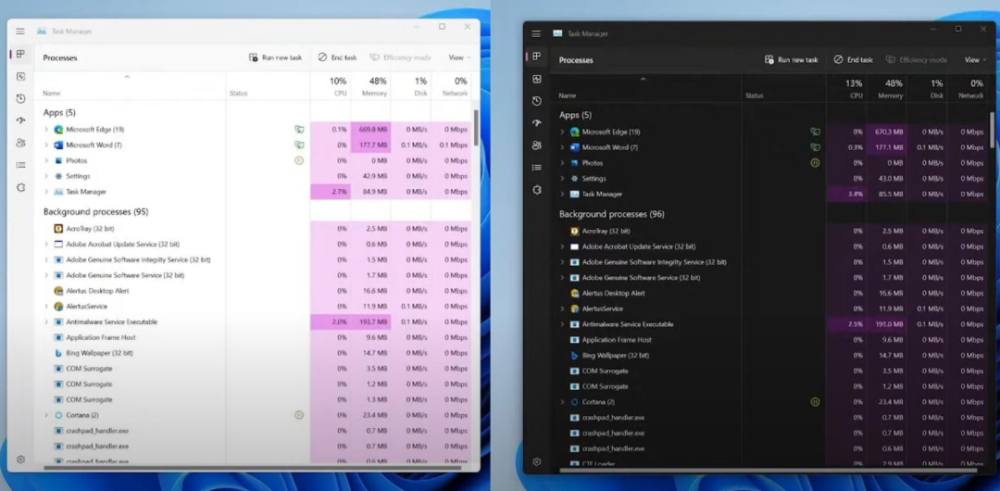Expand Adobe Acrobat Update Service, dark window
This screenshot has height=491, width=1000.
[562, 246]
